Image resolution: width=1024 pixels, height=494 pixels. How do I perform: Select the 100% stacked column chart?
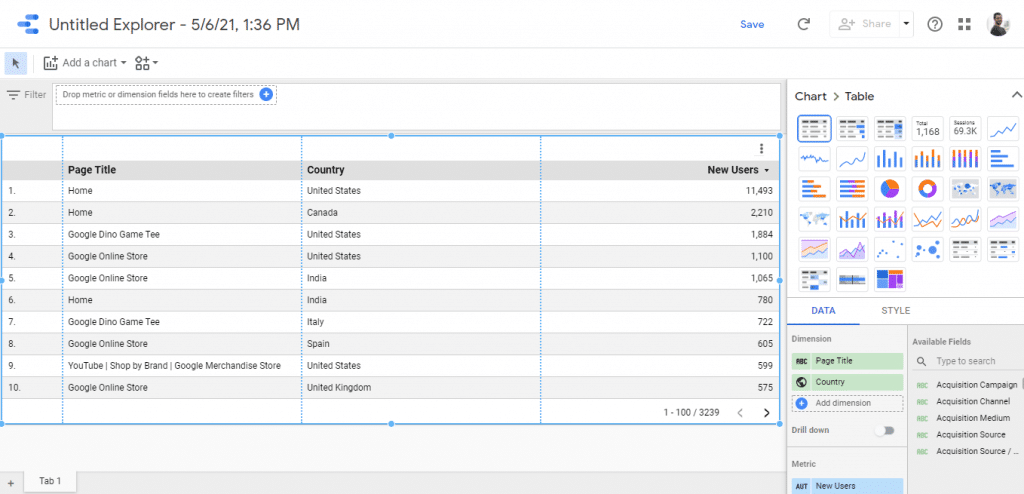pos(965,159)
